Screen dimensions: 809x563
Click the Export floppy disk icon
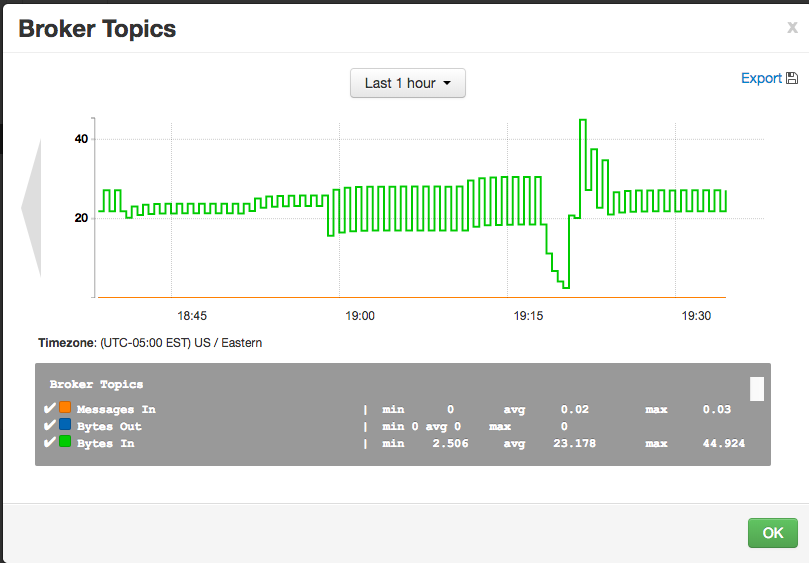[792, 79]
